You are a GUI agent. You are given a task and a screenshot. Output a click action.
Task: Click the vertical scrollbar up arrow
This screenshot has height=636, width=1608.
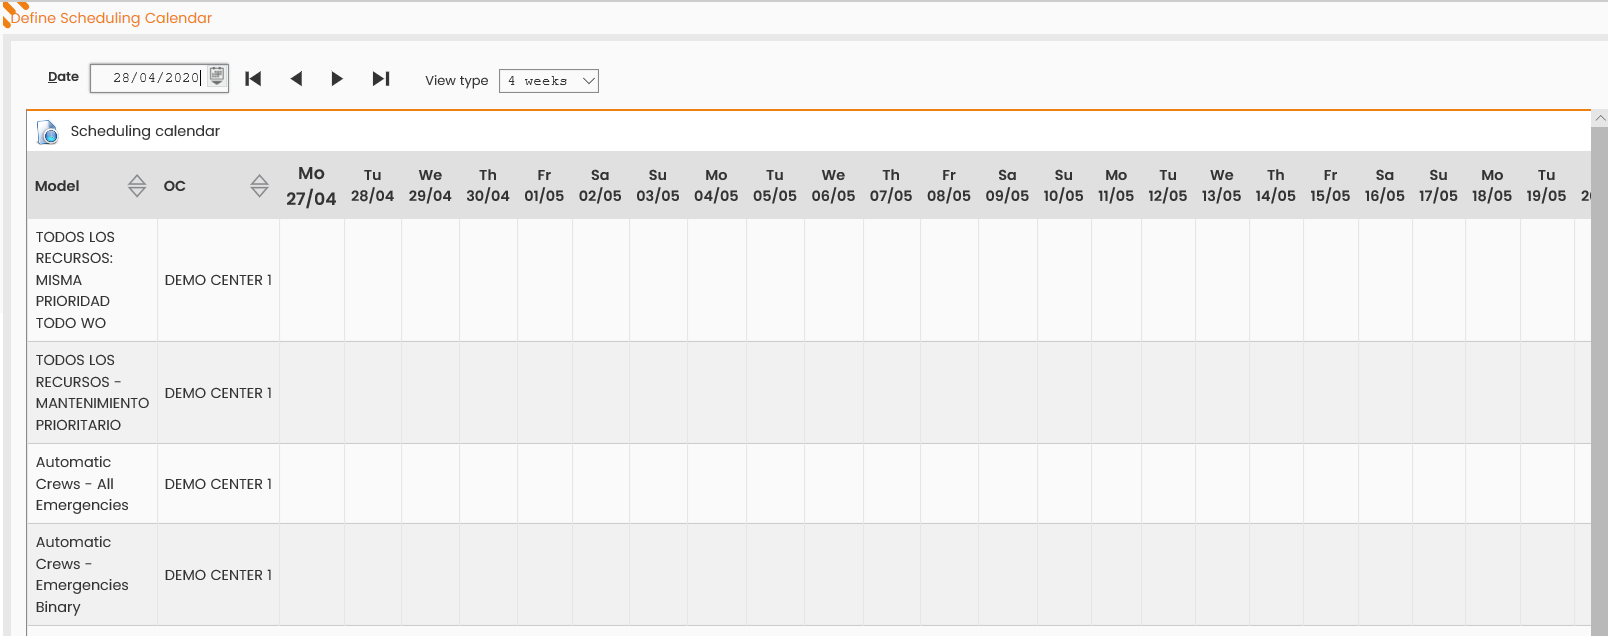1600,118
